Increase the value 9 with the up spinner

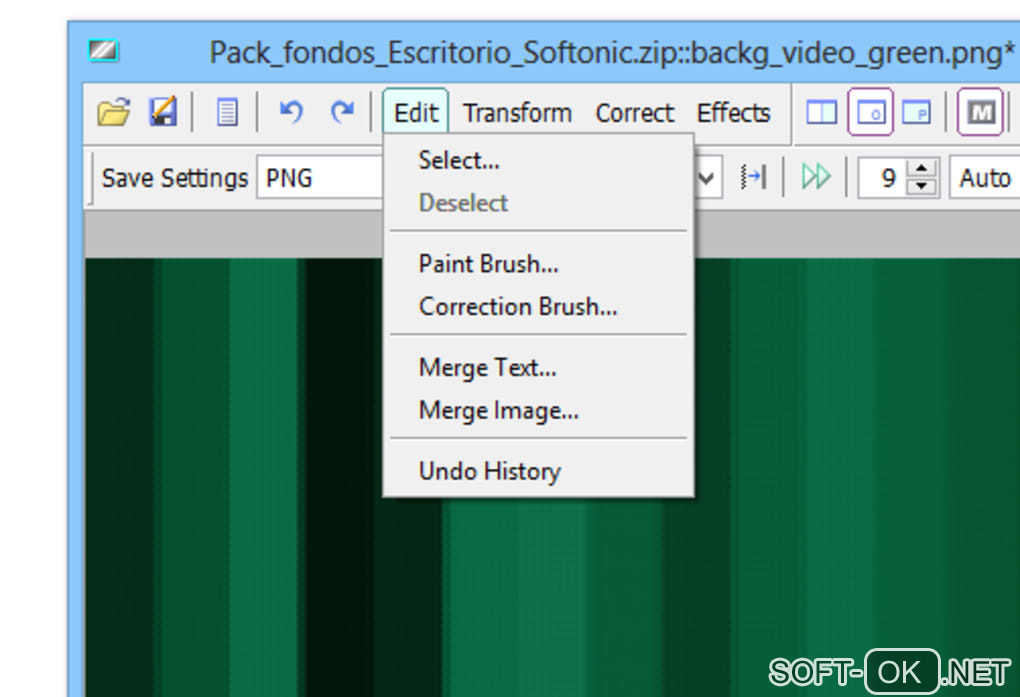921,168
